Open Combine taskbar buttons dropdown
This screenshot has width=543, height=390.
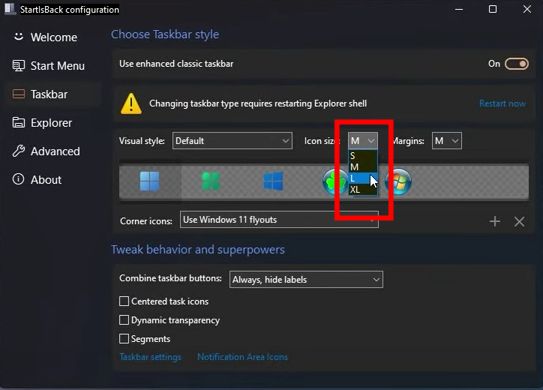coord(306,280)
